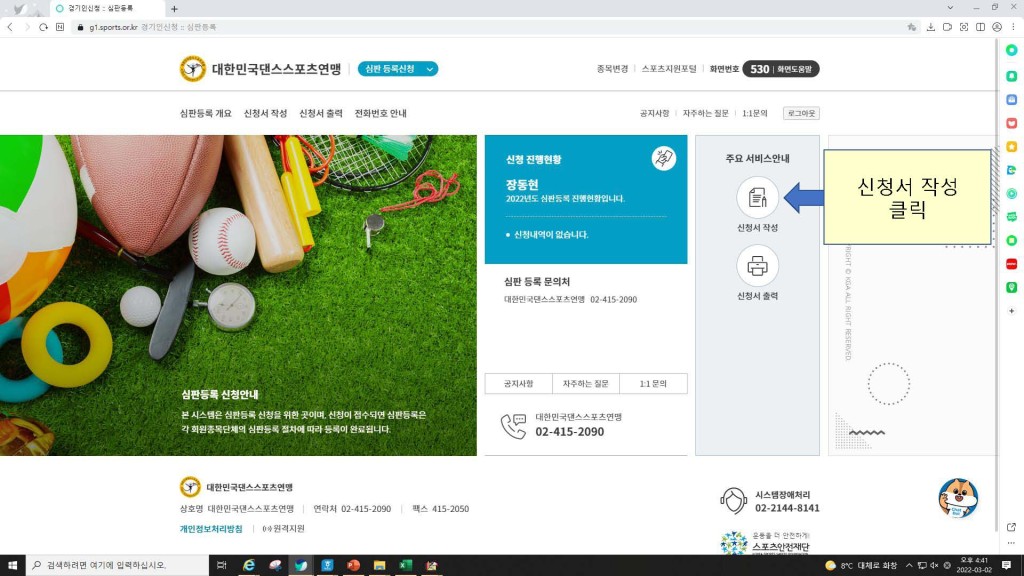Click the 화면도움말 button beside 530

coord(796,69)
